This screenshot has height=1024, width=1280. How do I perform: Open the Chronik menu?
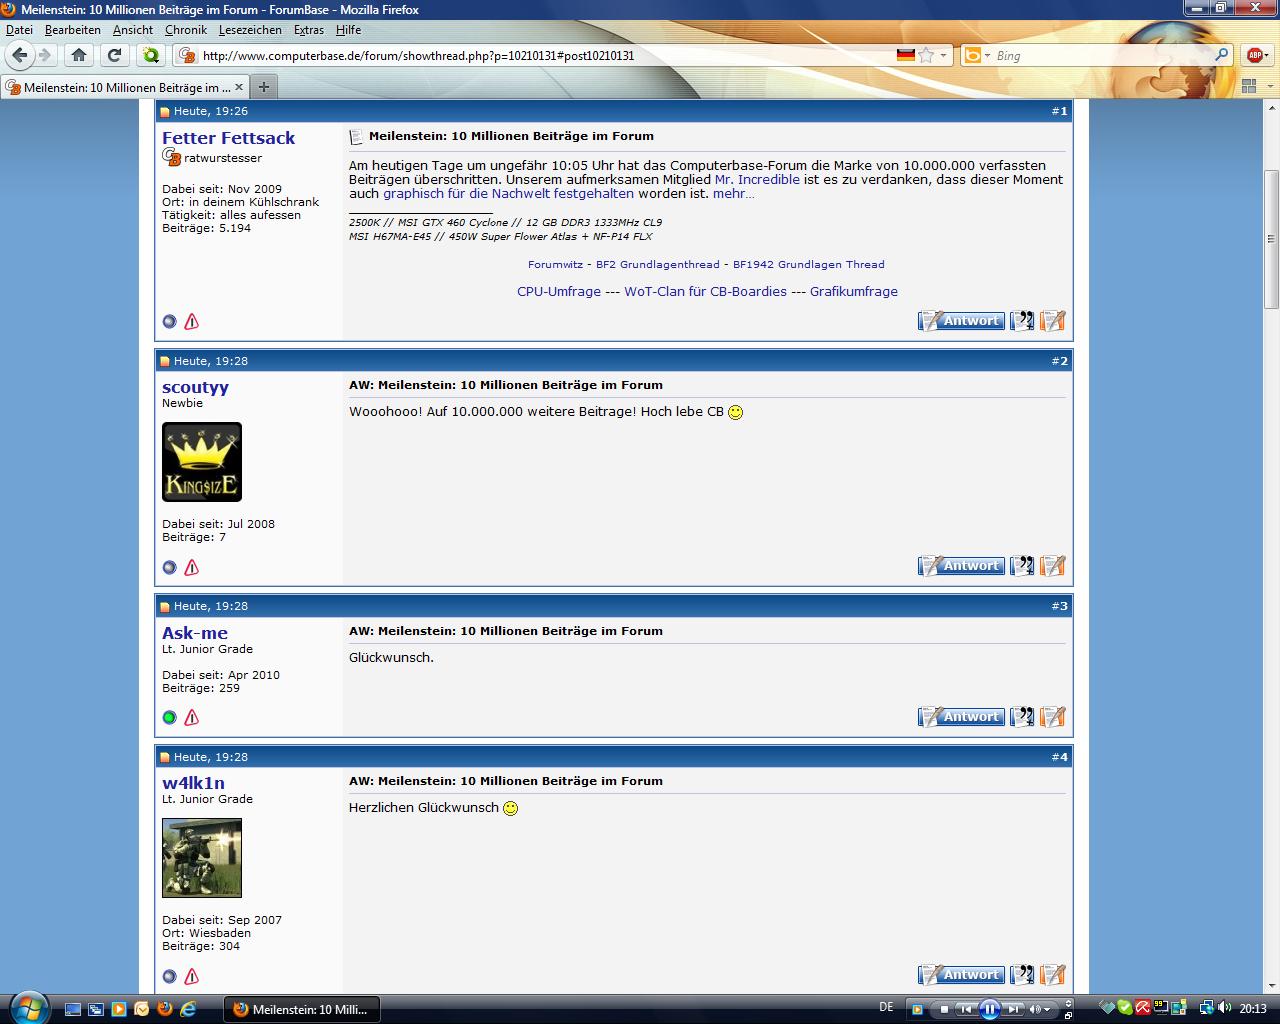point(186,30)
